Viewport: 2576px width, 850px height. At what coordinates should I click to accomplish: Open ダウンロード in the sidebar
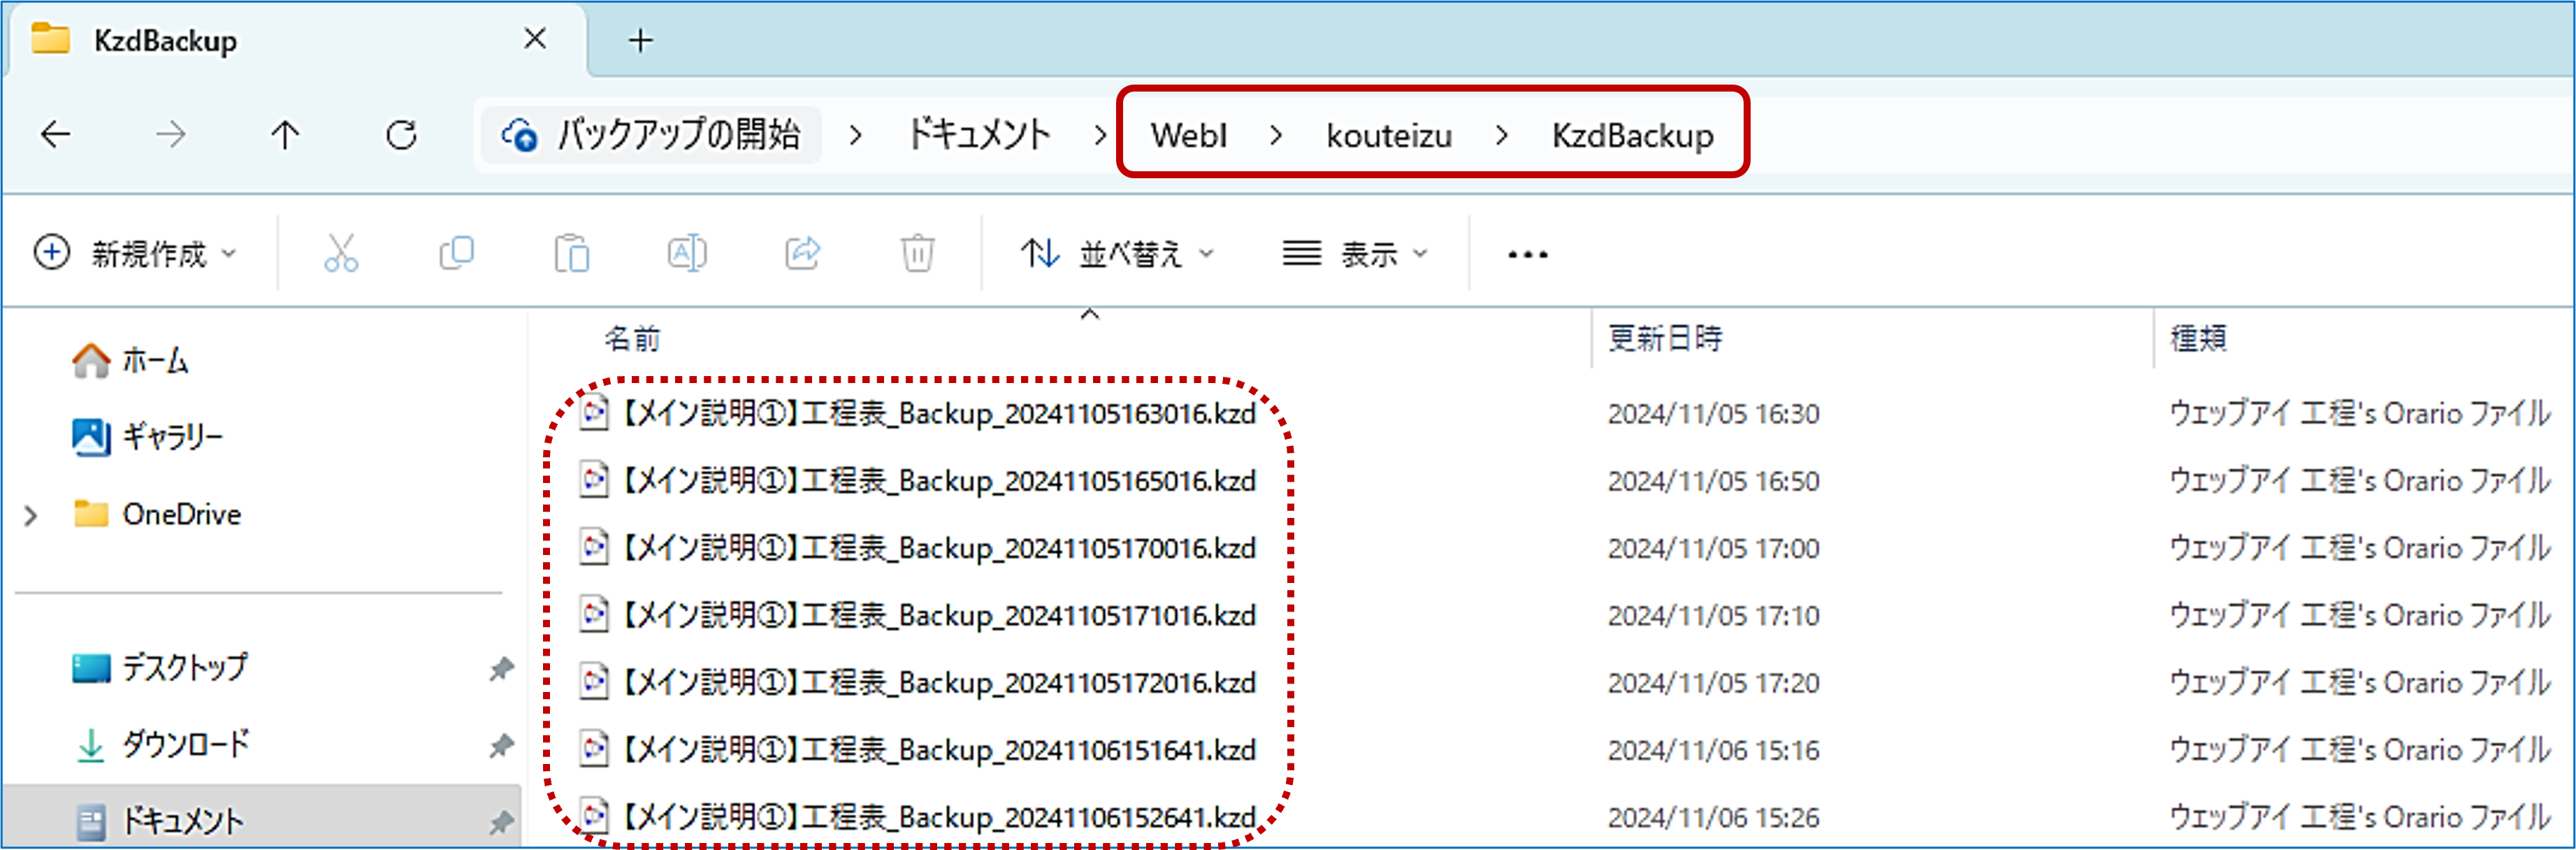tap(185, 744)
